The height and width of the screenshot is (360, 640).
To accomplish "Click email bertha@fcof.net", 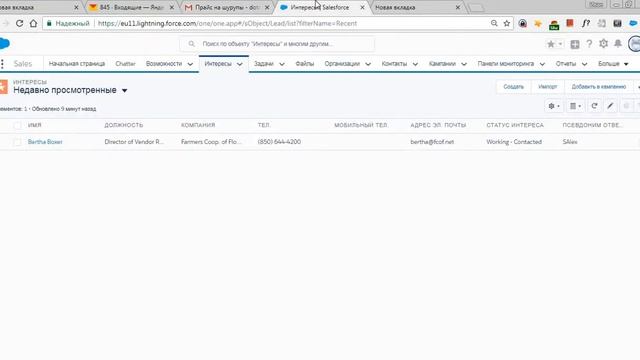I will [432, 142].
